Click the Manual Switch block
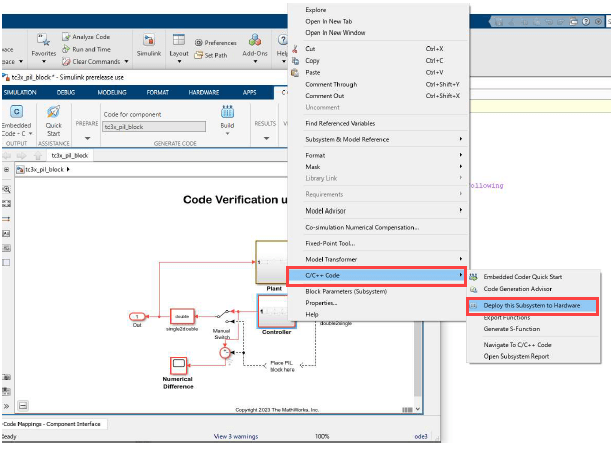 (x=223, y=316)
